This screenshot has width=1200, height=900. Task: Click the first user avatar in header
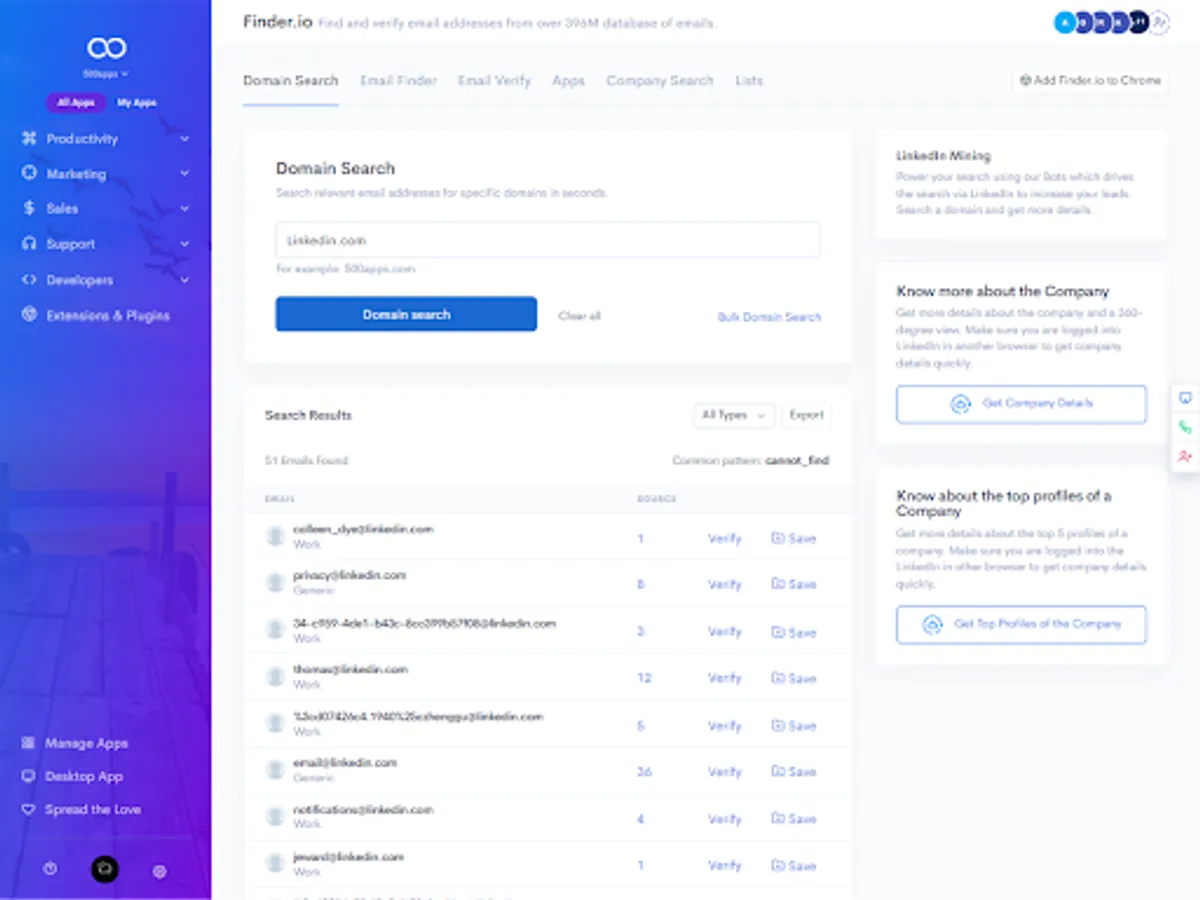1064,22
